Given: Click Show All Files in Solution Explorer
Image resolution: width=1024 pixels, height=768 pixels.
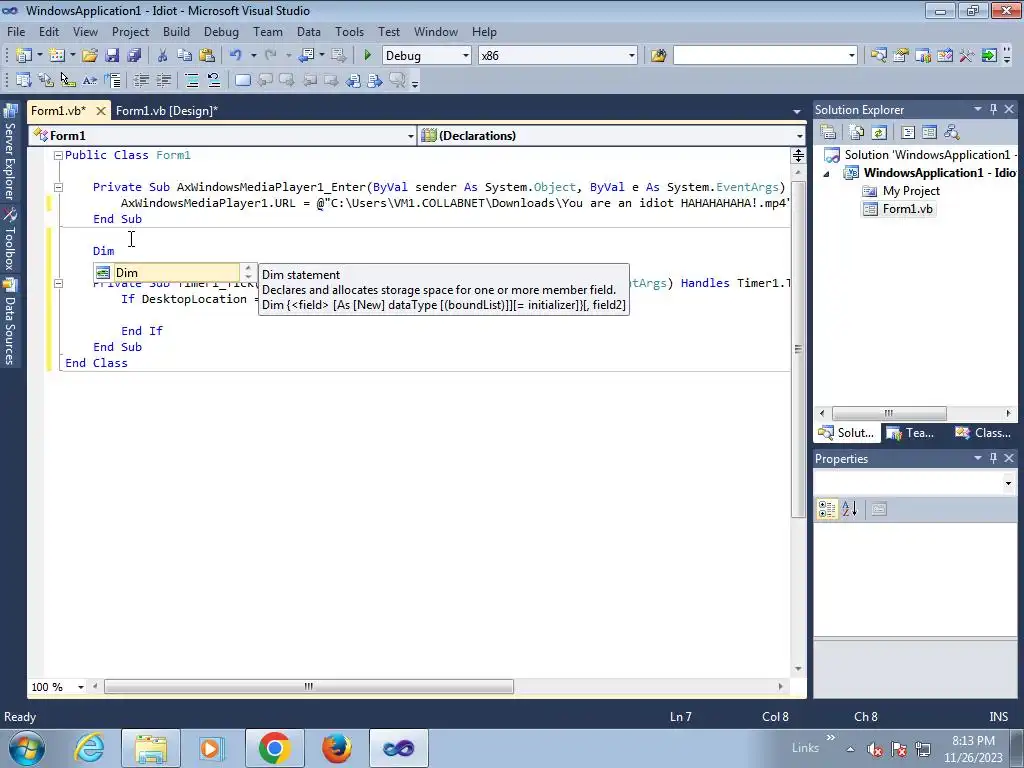Looking at the screenshot, I should 857,133.
